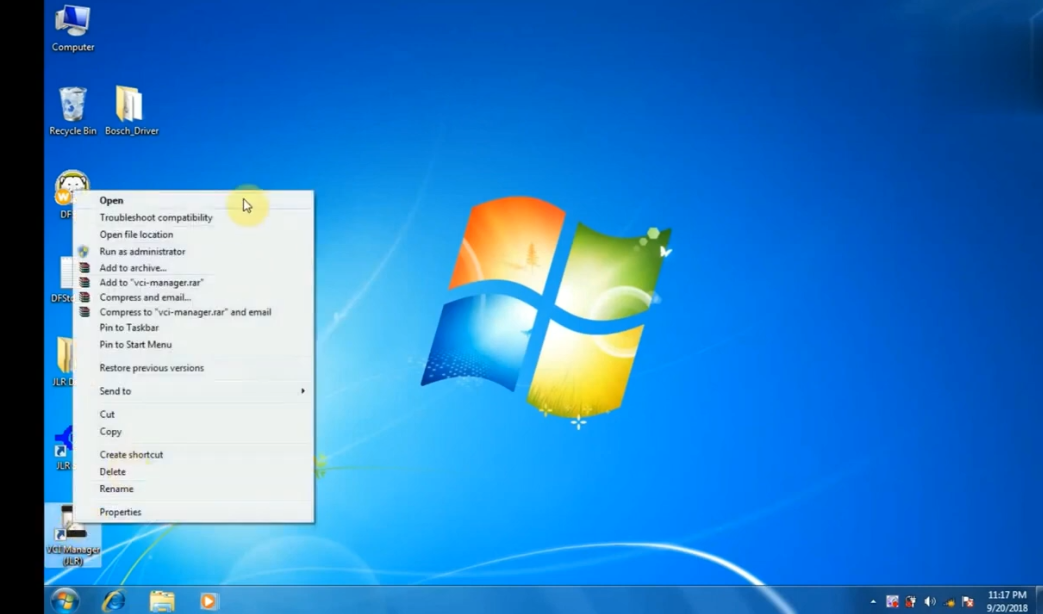Click the WinRAR icon beside Compress and email
Viewport: 1043px width, 614px height.
point(84,297)
